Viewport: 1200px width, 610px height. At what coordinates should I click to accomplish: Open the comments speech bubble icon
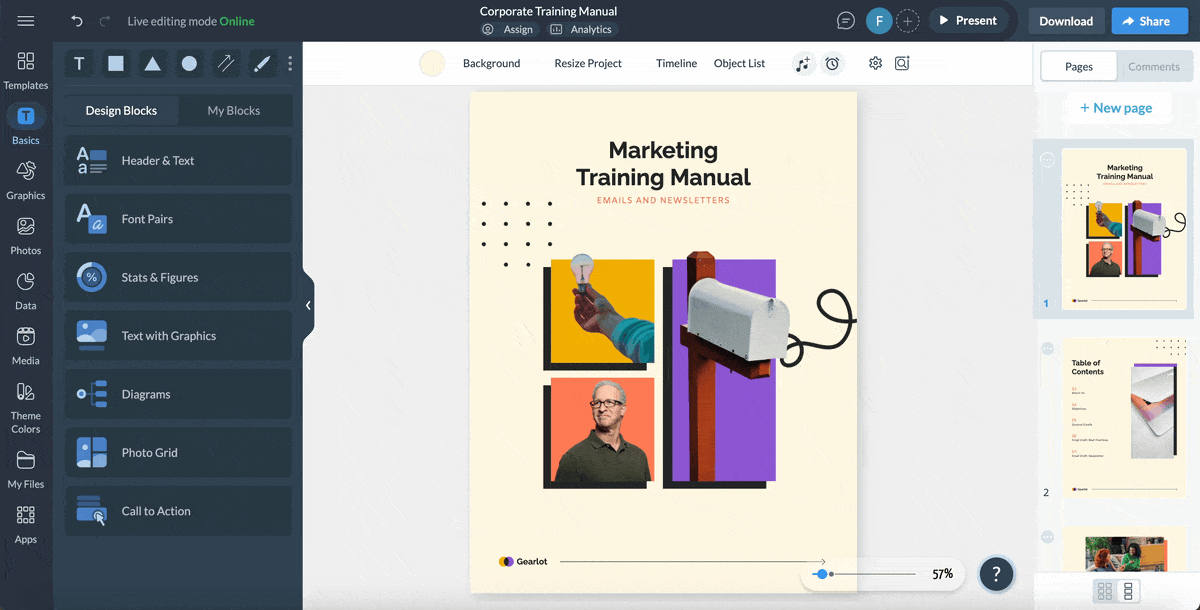(846, 21)
